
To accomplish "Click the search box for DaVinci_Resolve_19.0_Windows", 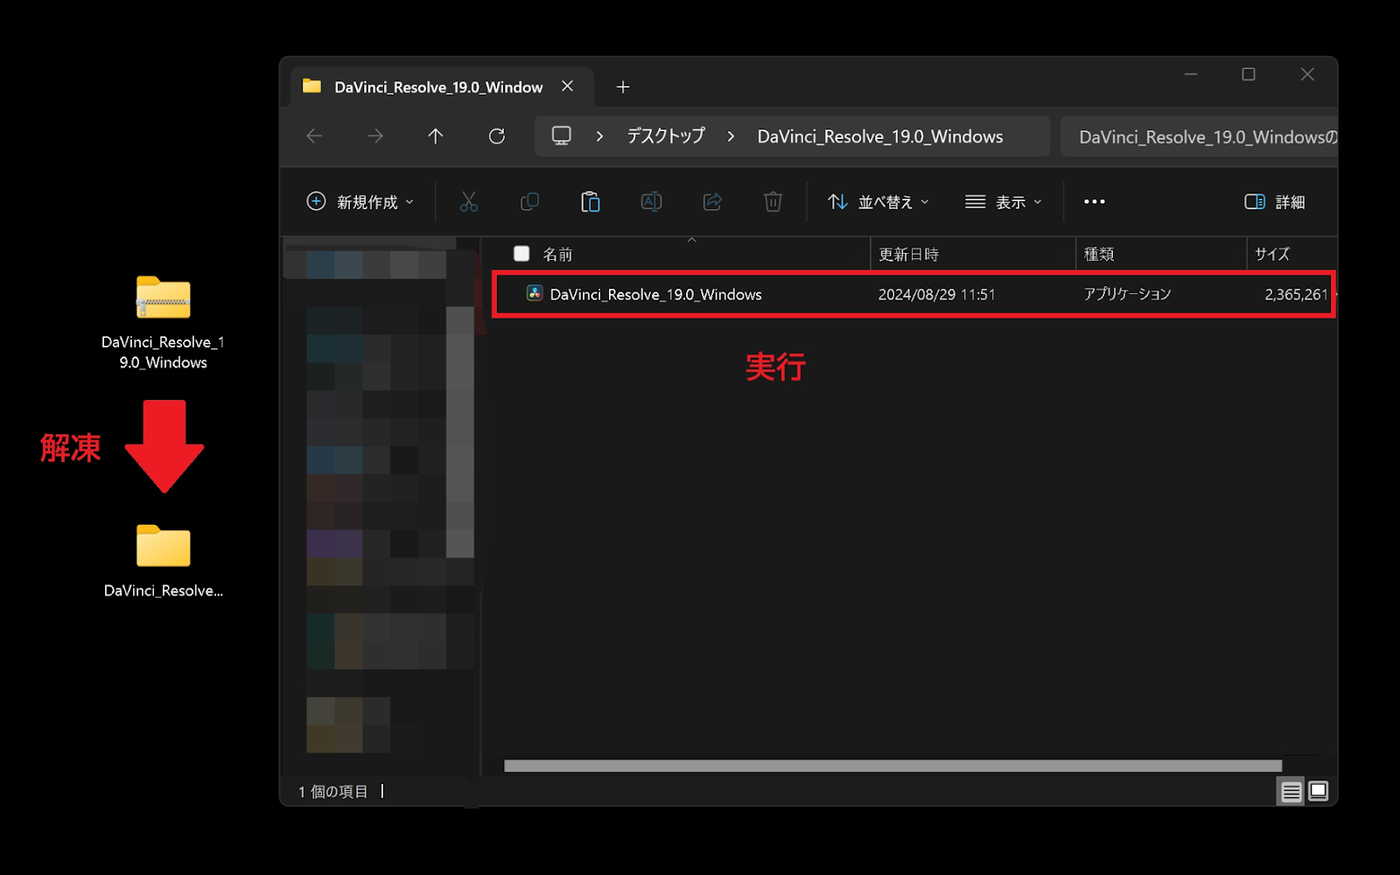I will 1199,136.
